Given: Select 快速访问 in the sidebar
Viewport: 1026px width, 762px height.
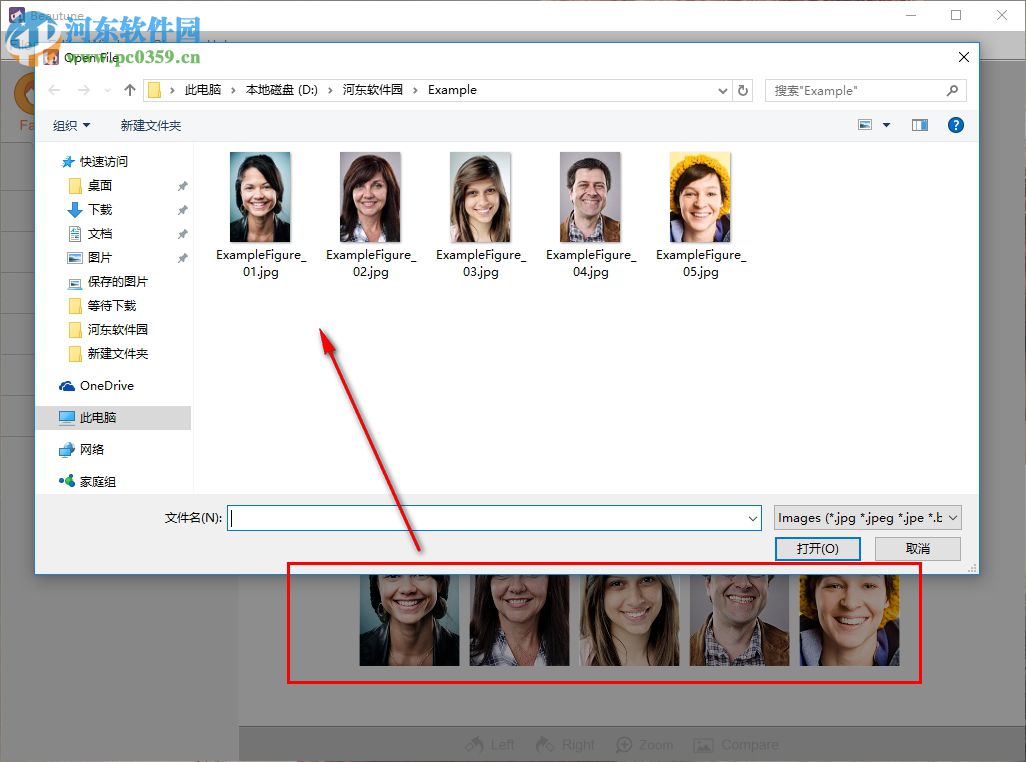Looking at the screenshot, I should [103, 162].
